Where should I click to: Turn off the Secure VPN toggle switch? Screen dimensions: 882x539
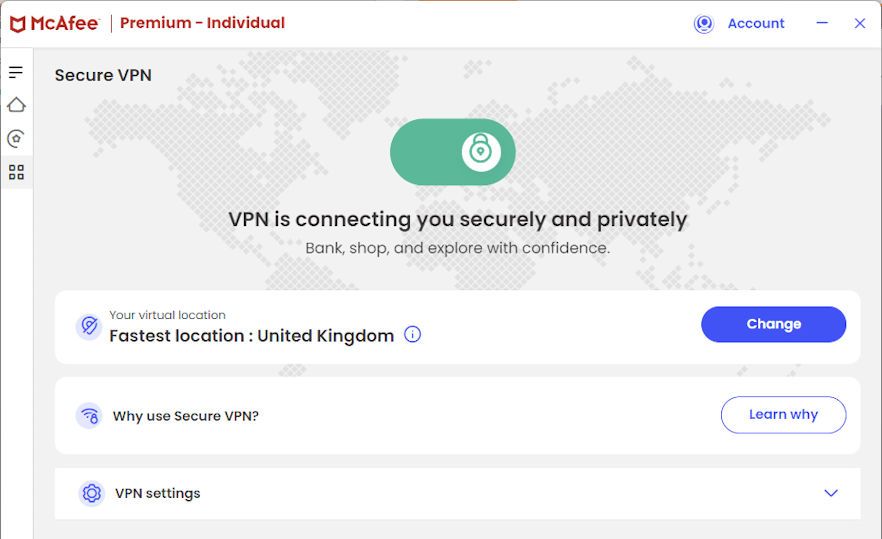tap(453, 152)
